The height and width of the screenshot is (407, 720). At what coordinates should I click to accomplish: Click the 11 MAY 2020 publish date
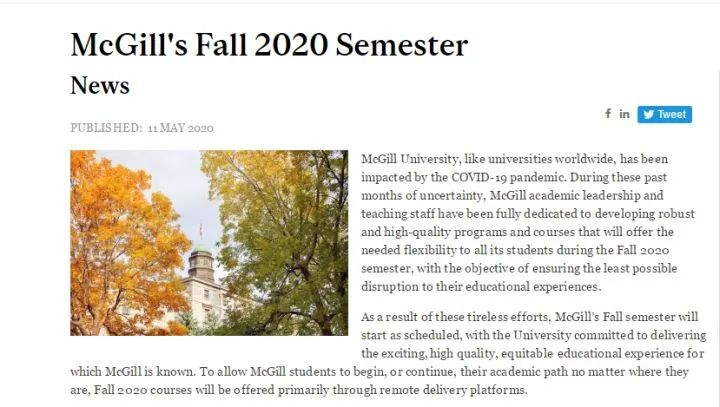[180, 128]
